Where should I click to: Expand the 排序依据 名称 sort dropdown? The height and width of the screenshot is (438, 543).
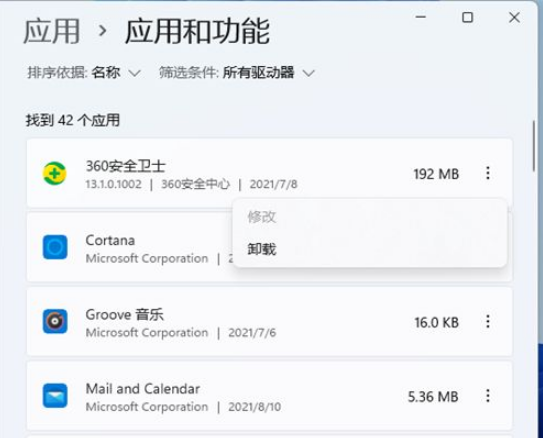[84, 73]
